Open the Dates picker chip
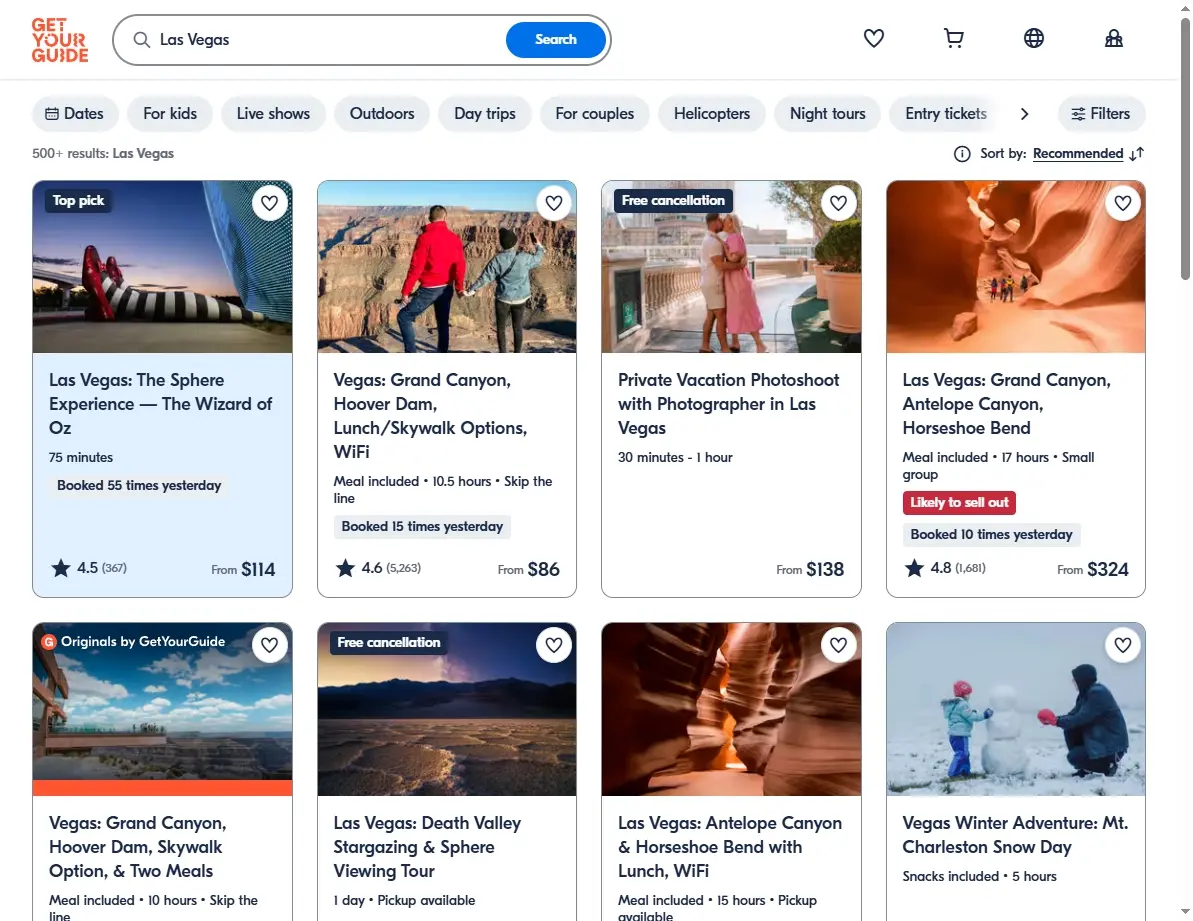Viewport: 1193px width, 921px height. (75, 114)
